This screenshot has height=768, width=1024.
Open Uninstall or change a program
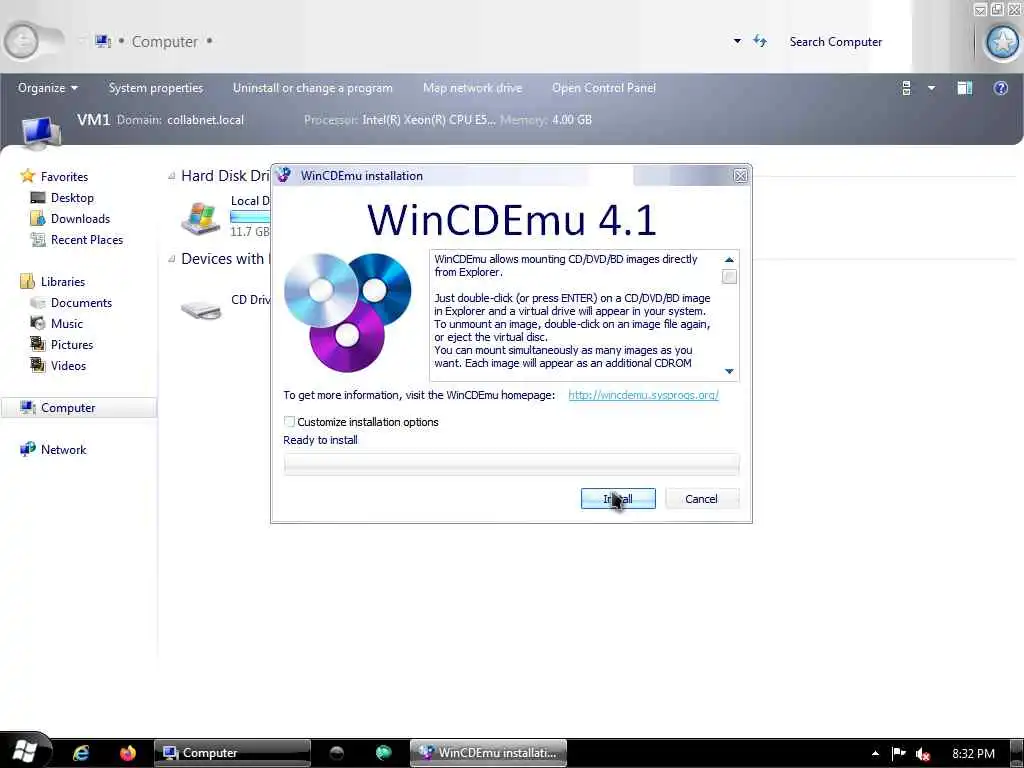click(x=313, y=88)
